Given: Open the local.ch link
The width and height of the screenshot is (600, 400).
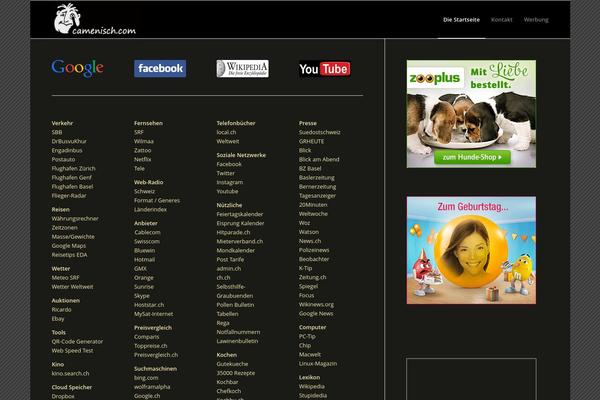Looking at the screenshot, I should coord(226,132).
